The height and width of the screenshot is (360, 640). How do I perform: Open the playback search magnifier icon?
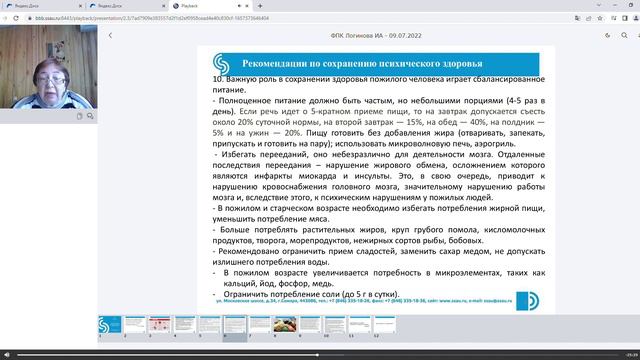point(624,36)
